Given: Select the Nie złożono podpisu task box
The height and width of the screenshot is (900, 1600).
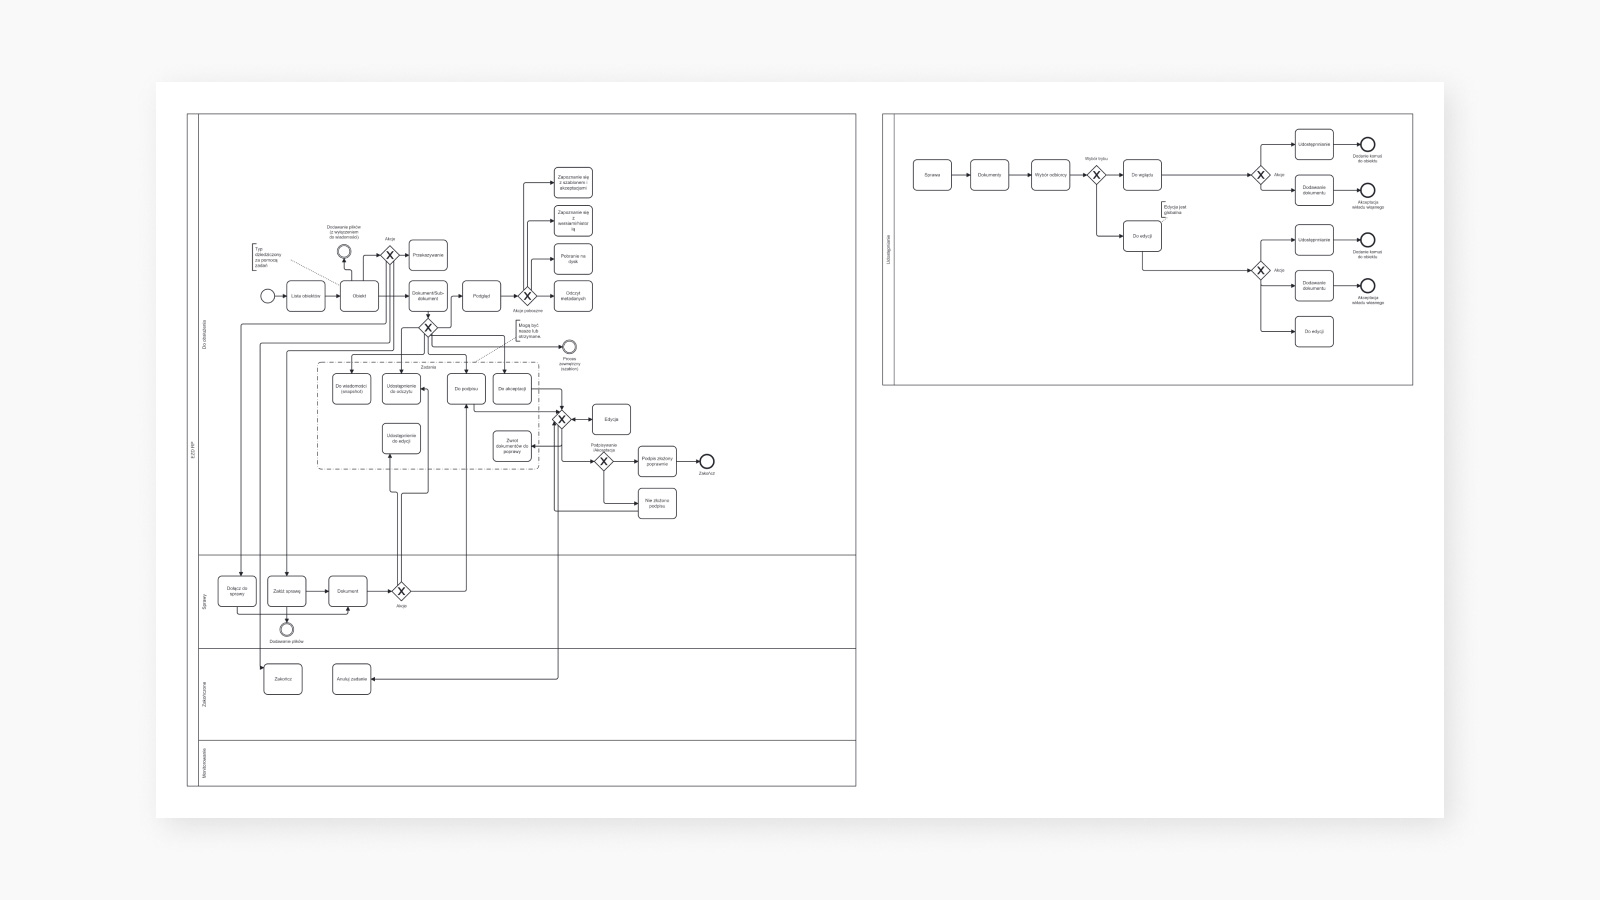Looking at the screenshot, I should (657, 504).
